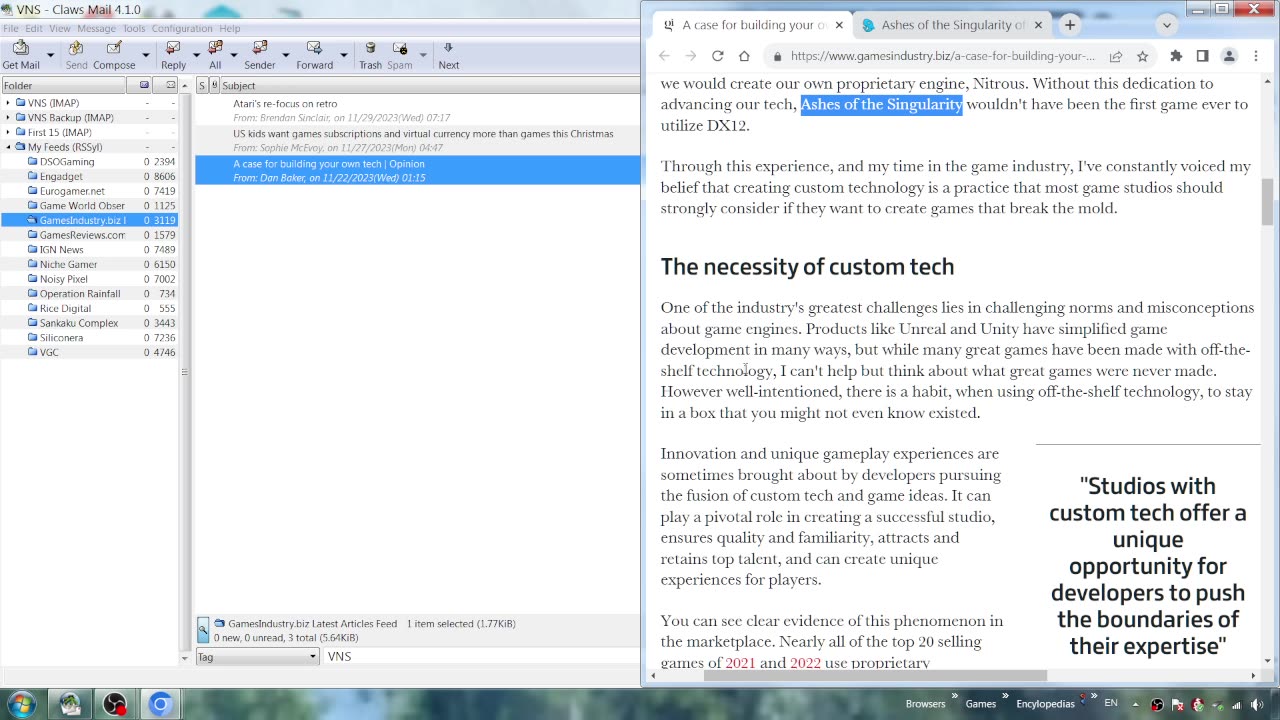Click the VNS search input field

pyautogui.click(x=481, y=656)
